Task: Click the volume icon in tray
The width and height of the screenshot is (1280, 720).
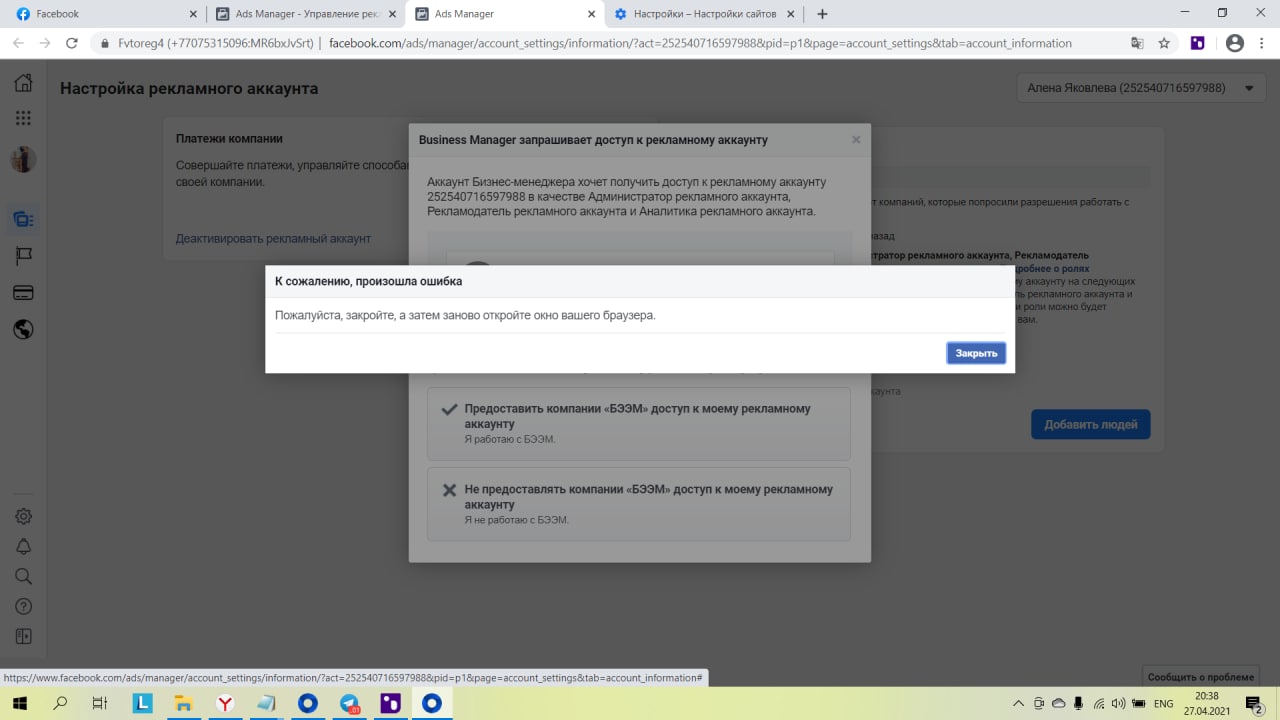Action: click(x=1119, y=703)
